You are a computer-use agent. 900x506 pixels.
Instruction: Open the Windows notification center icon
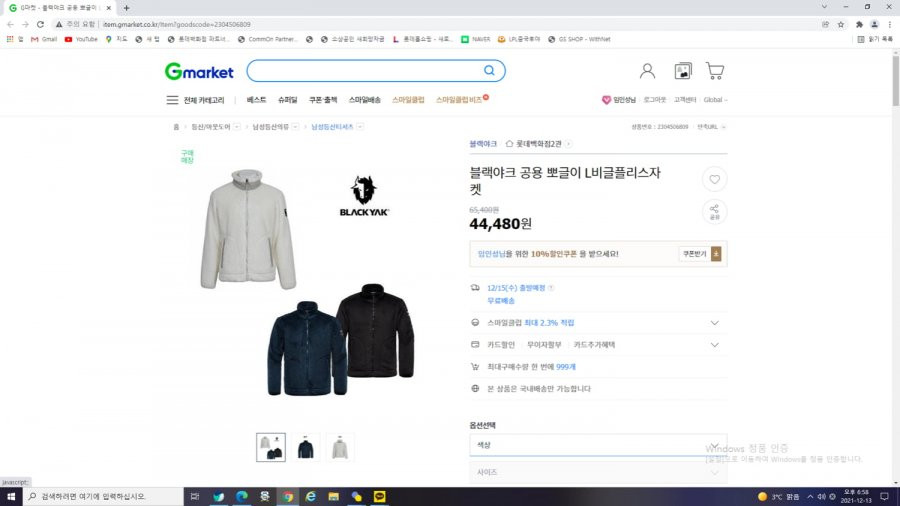pos(885,496)
